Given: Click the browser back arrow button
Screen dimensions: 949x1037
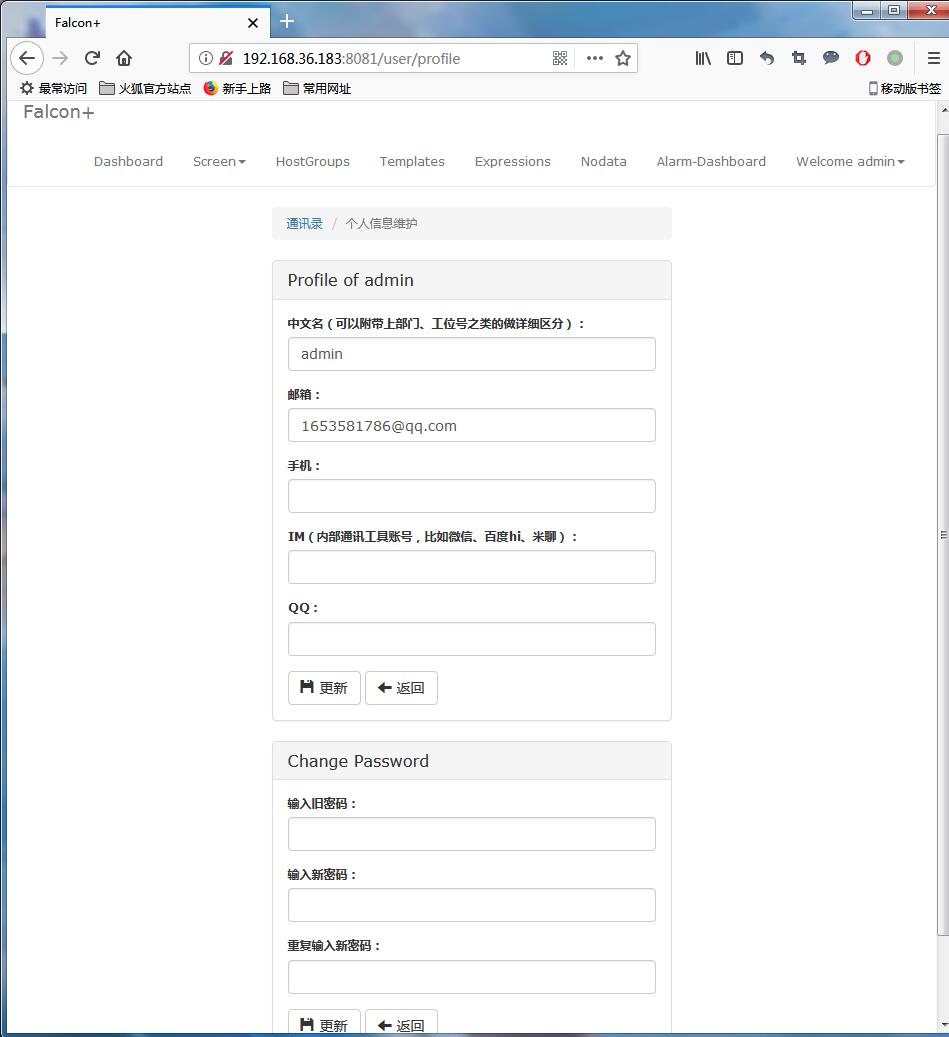Looking at the screenshot, I should [27, 58].
